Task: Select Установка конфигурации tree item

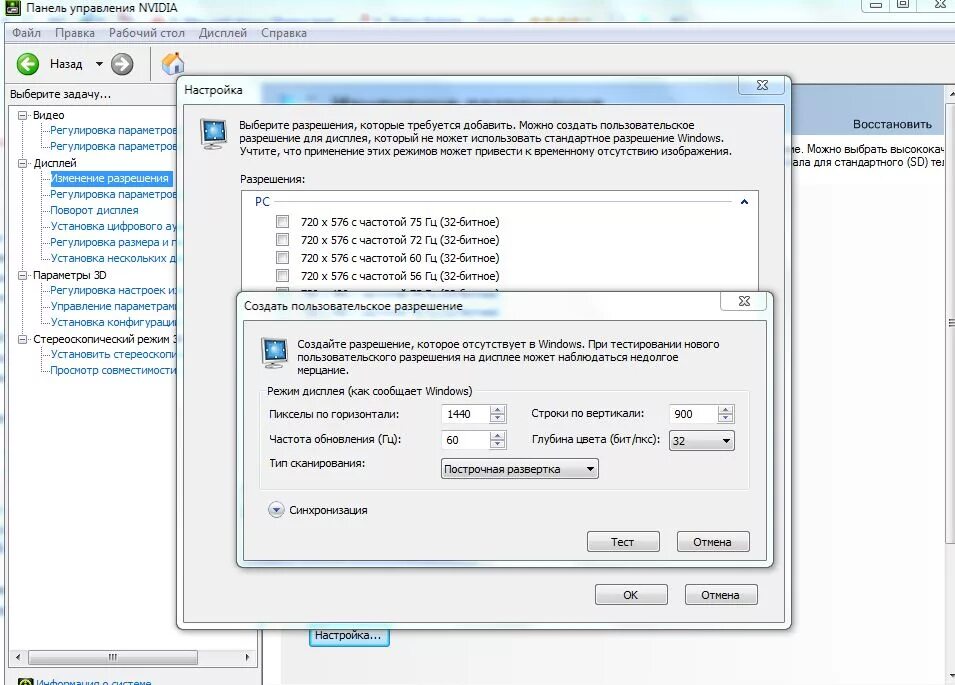Action: (113, 322)
